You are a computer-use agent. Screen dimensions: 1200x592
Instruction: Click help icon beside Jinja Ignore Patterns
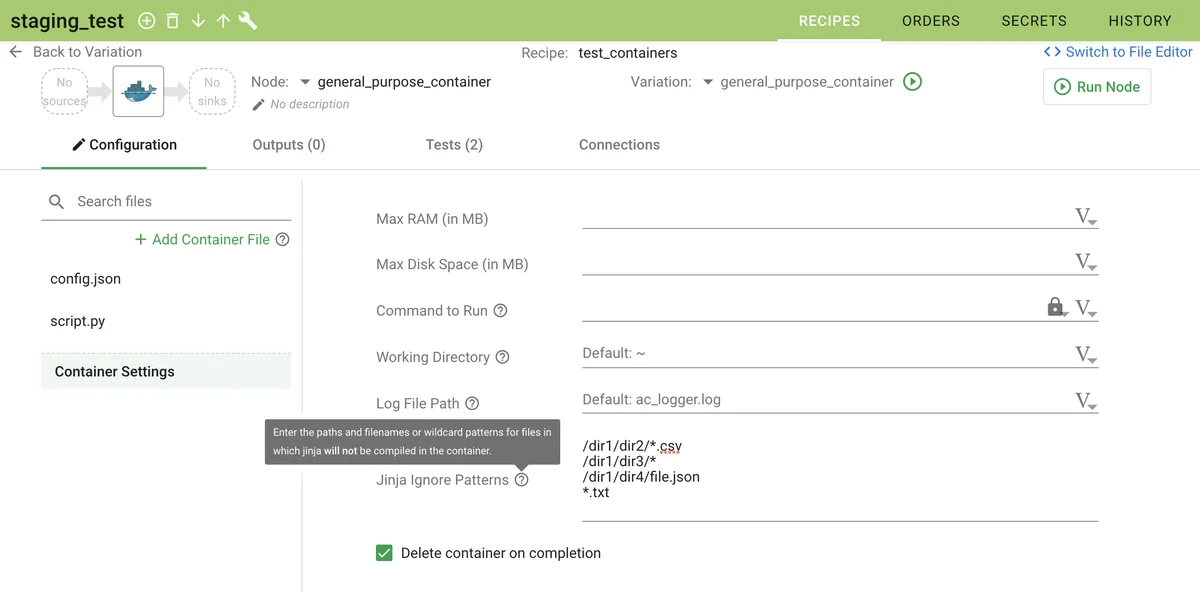pyautogui.click(x=521, y=480)
